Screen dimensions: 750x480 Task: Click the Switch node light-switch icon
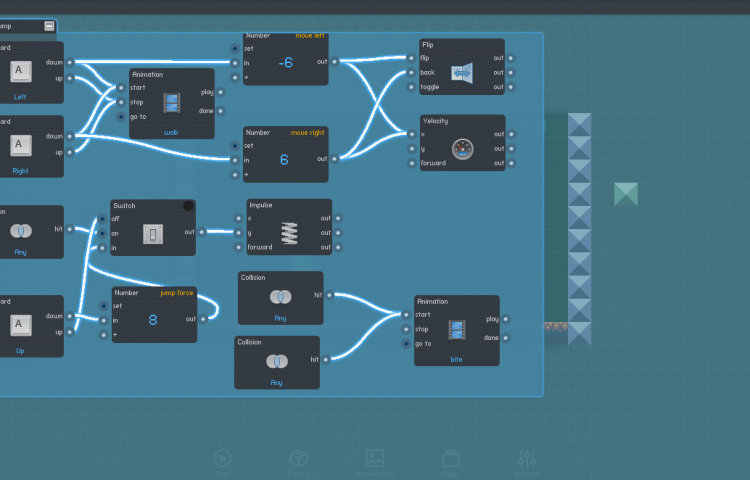[153, 234]
